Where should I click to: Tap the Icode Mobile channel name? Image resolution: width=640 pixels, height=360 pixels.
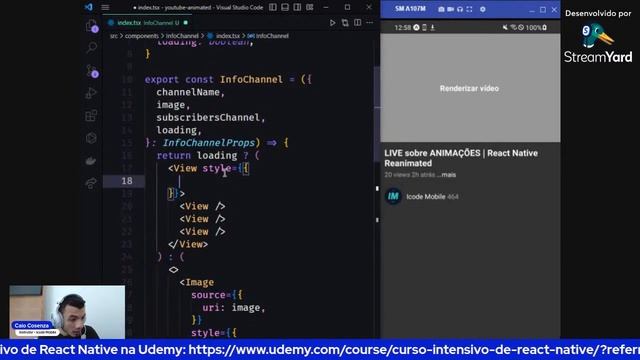point(426,197)
